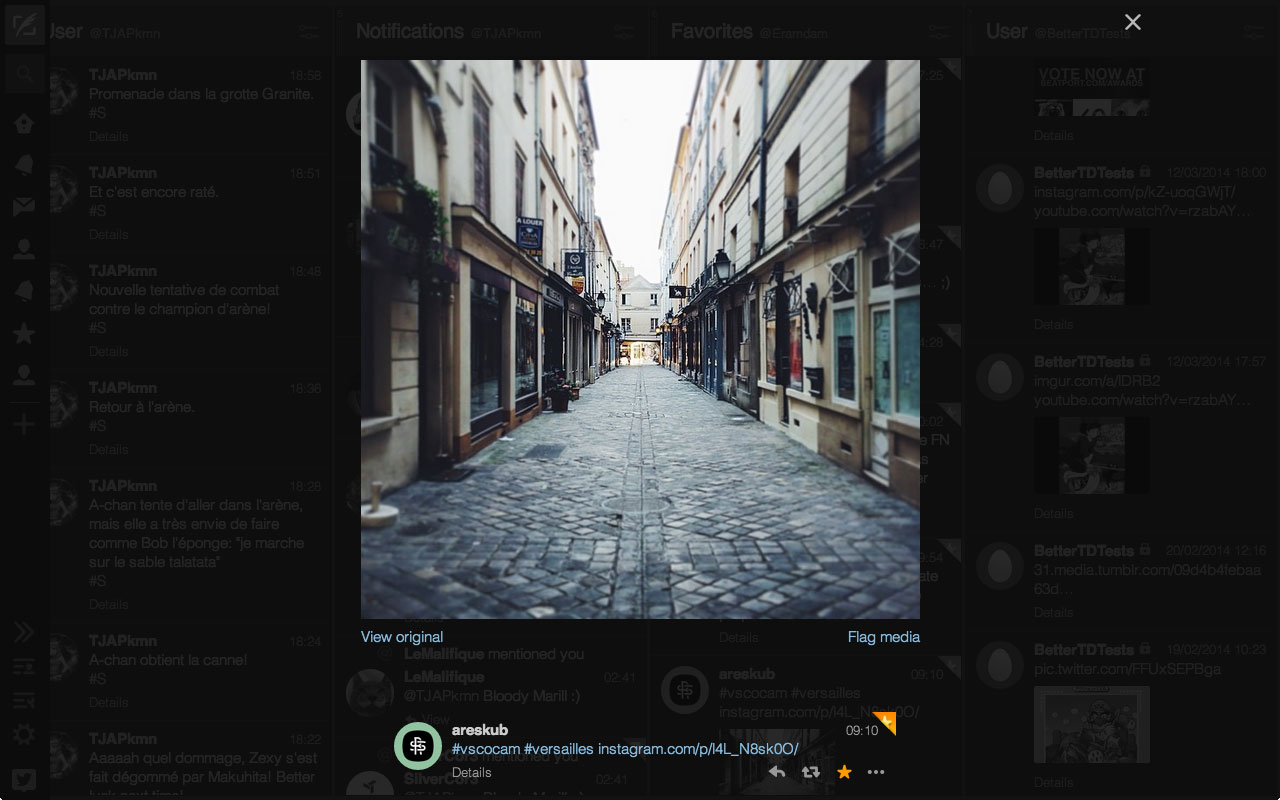Click areskub avatar in the Favorites column

tap(685, 690)
